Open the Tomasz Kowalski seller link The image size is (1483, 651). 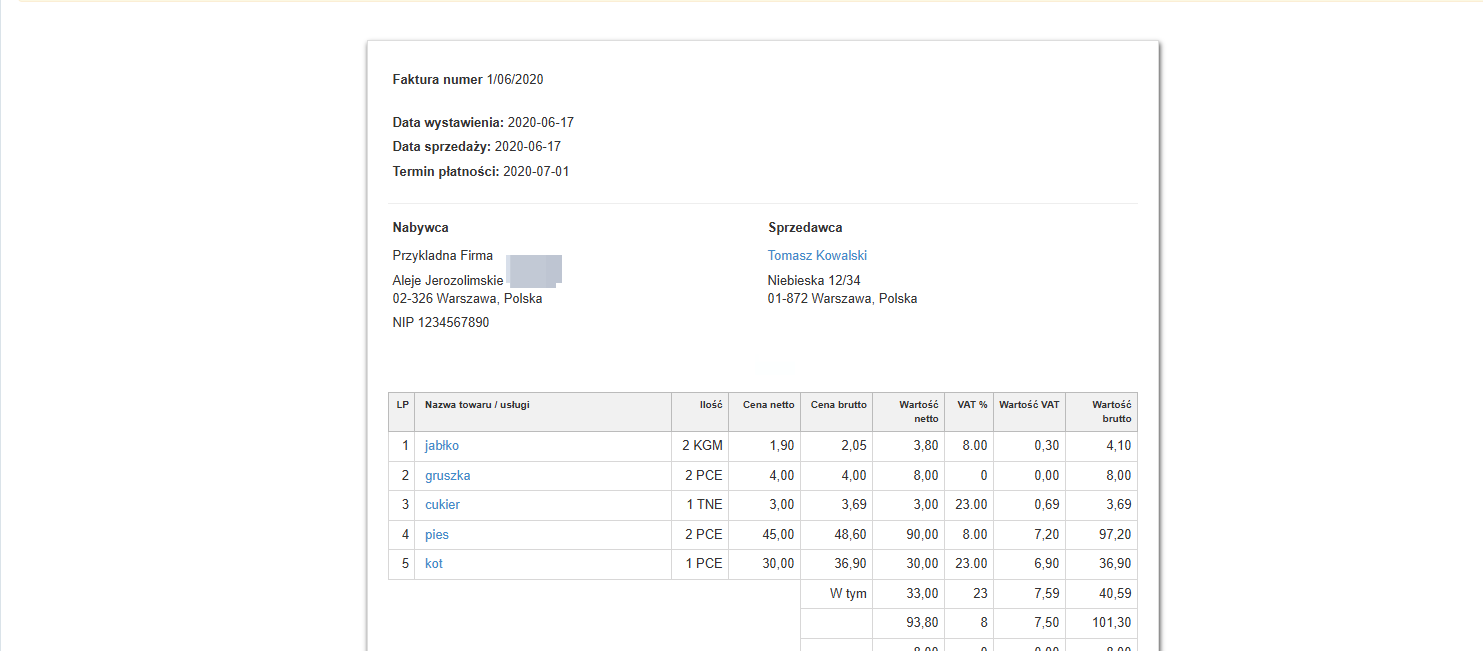pyautogui.click(x=817, y=256)
